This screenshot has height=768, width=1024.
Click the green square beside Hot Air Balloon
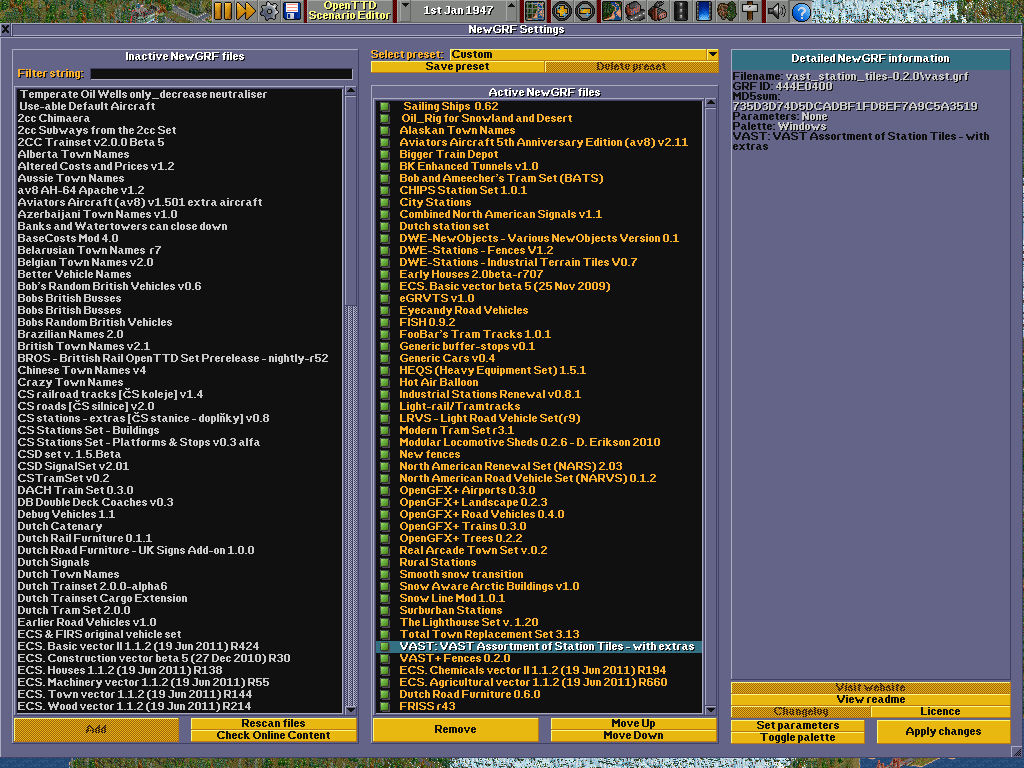(385, 382)
